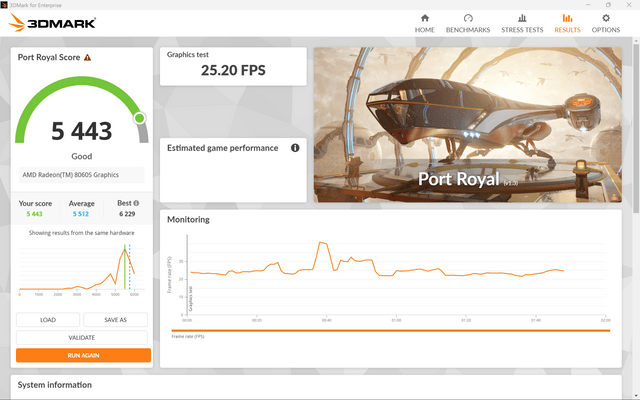Open the Stress Tests chart icon

[x=522, y=18]
